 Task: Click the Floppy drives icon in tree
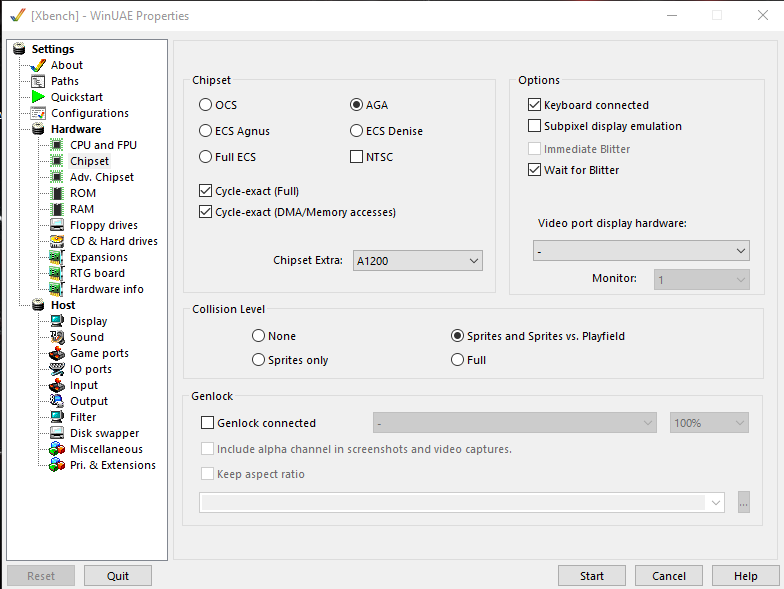click(57, 225)
